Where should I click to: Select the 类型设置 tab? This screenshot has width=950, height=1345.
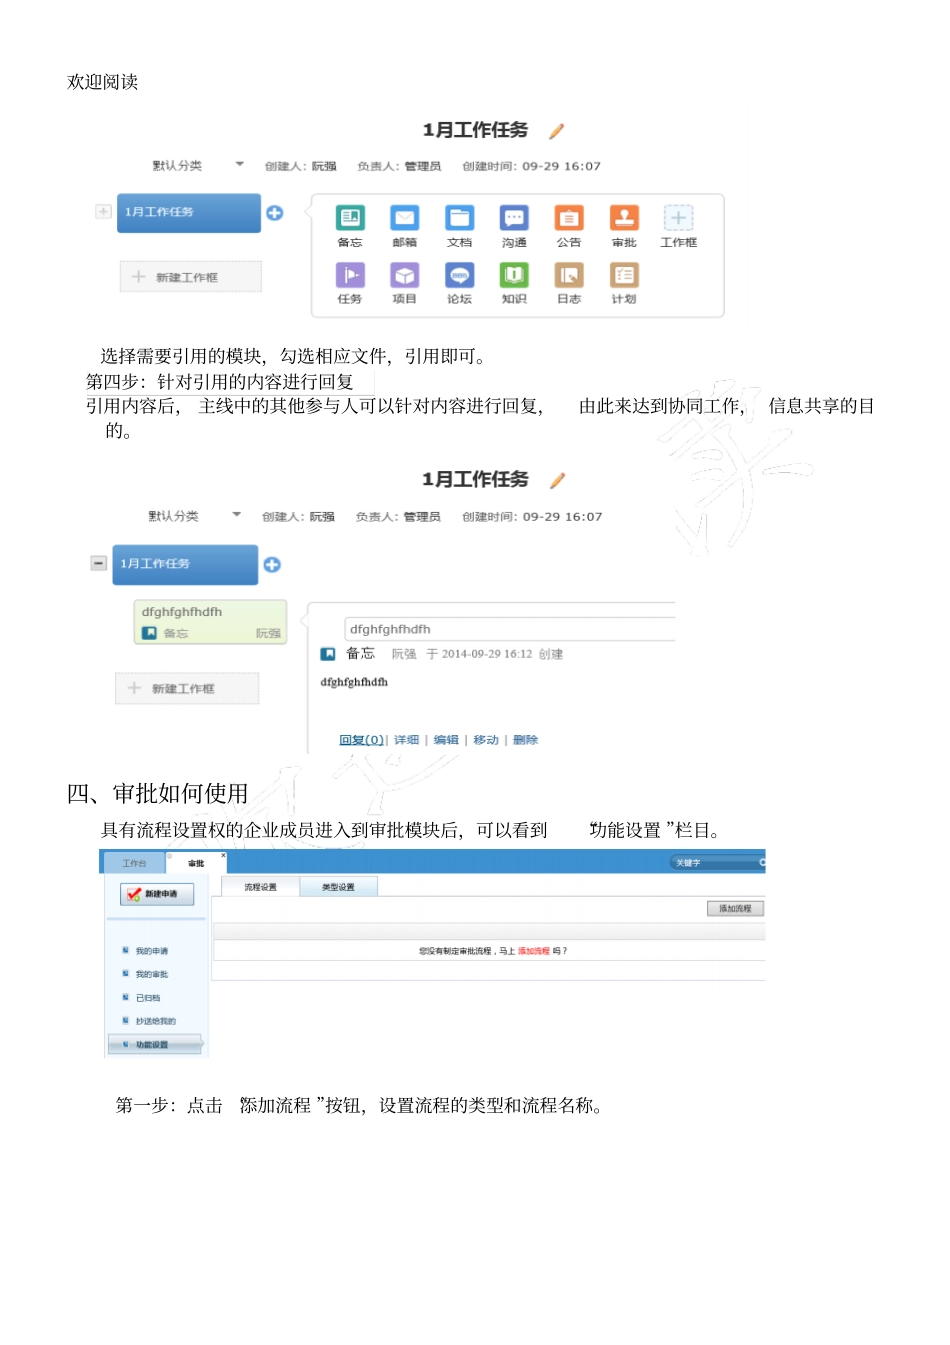(x=338, y=887)
